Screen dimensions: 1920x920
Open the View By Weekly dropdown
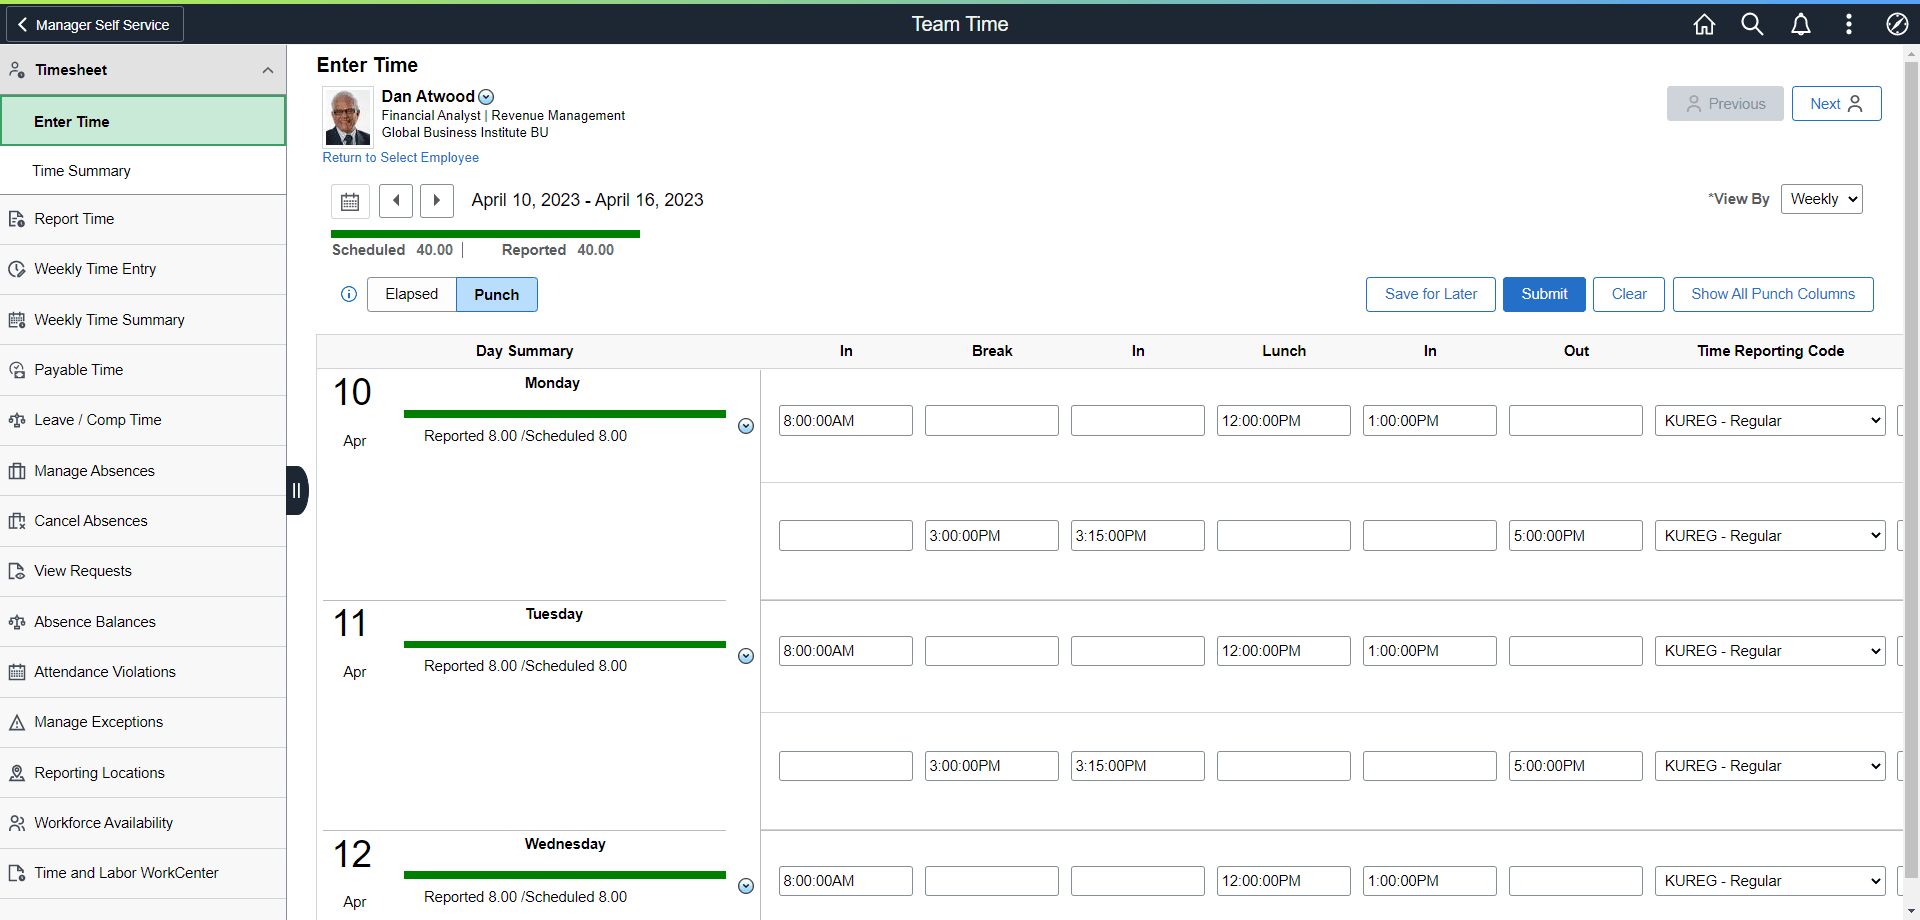(x=1821, y=199)
